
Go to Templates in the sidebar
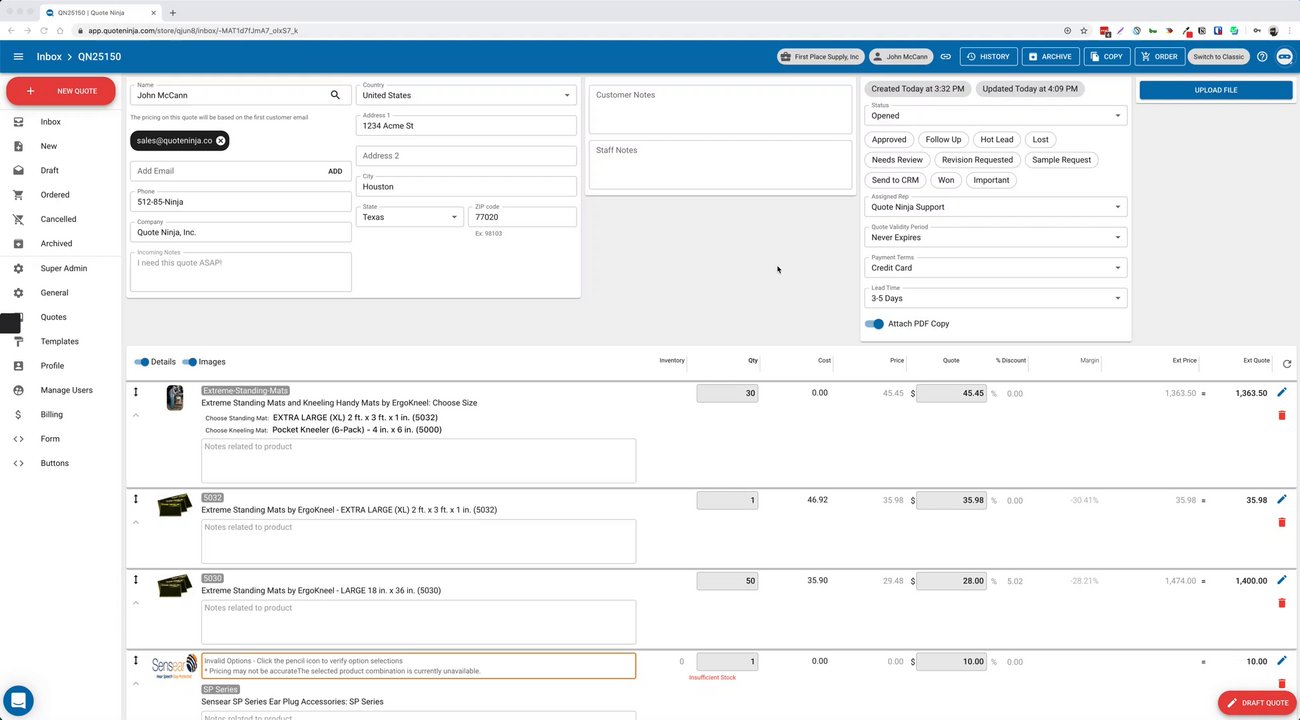pyautogui.click(x=61, y=342)
